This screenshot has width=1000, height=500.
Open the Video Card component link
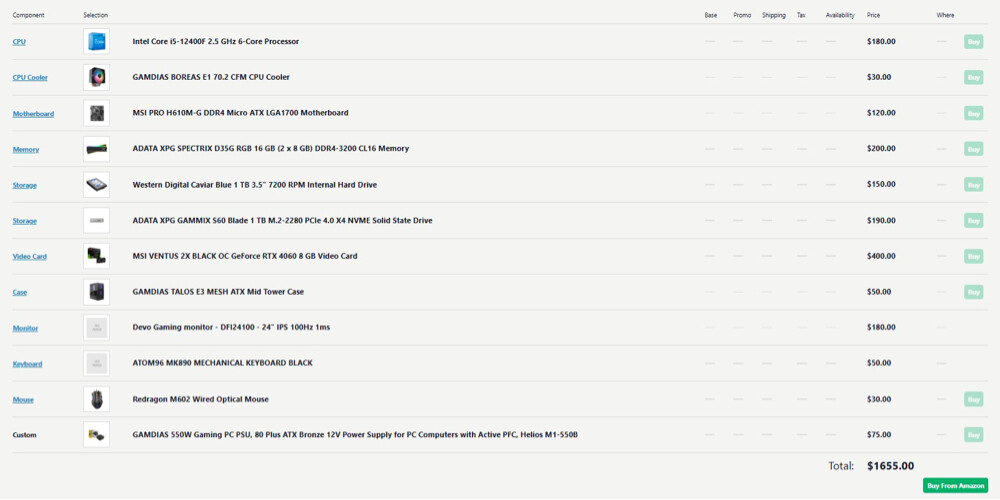[x=30, y=256]
